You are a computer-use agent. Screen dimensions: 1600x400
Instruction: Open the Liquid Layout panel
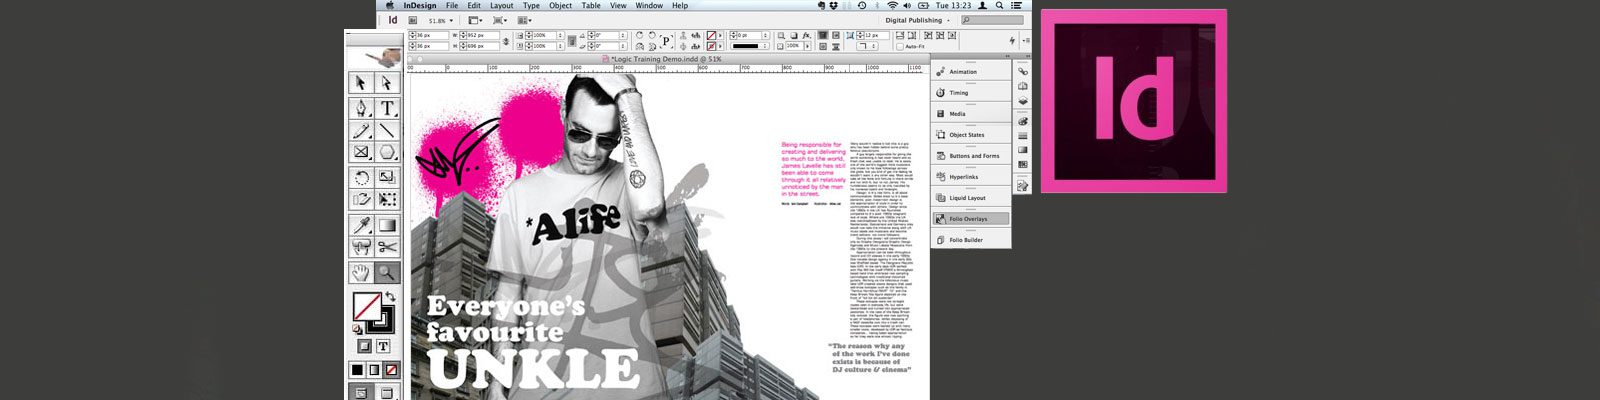point(971,198)
